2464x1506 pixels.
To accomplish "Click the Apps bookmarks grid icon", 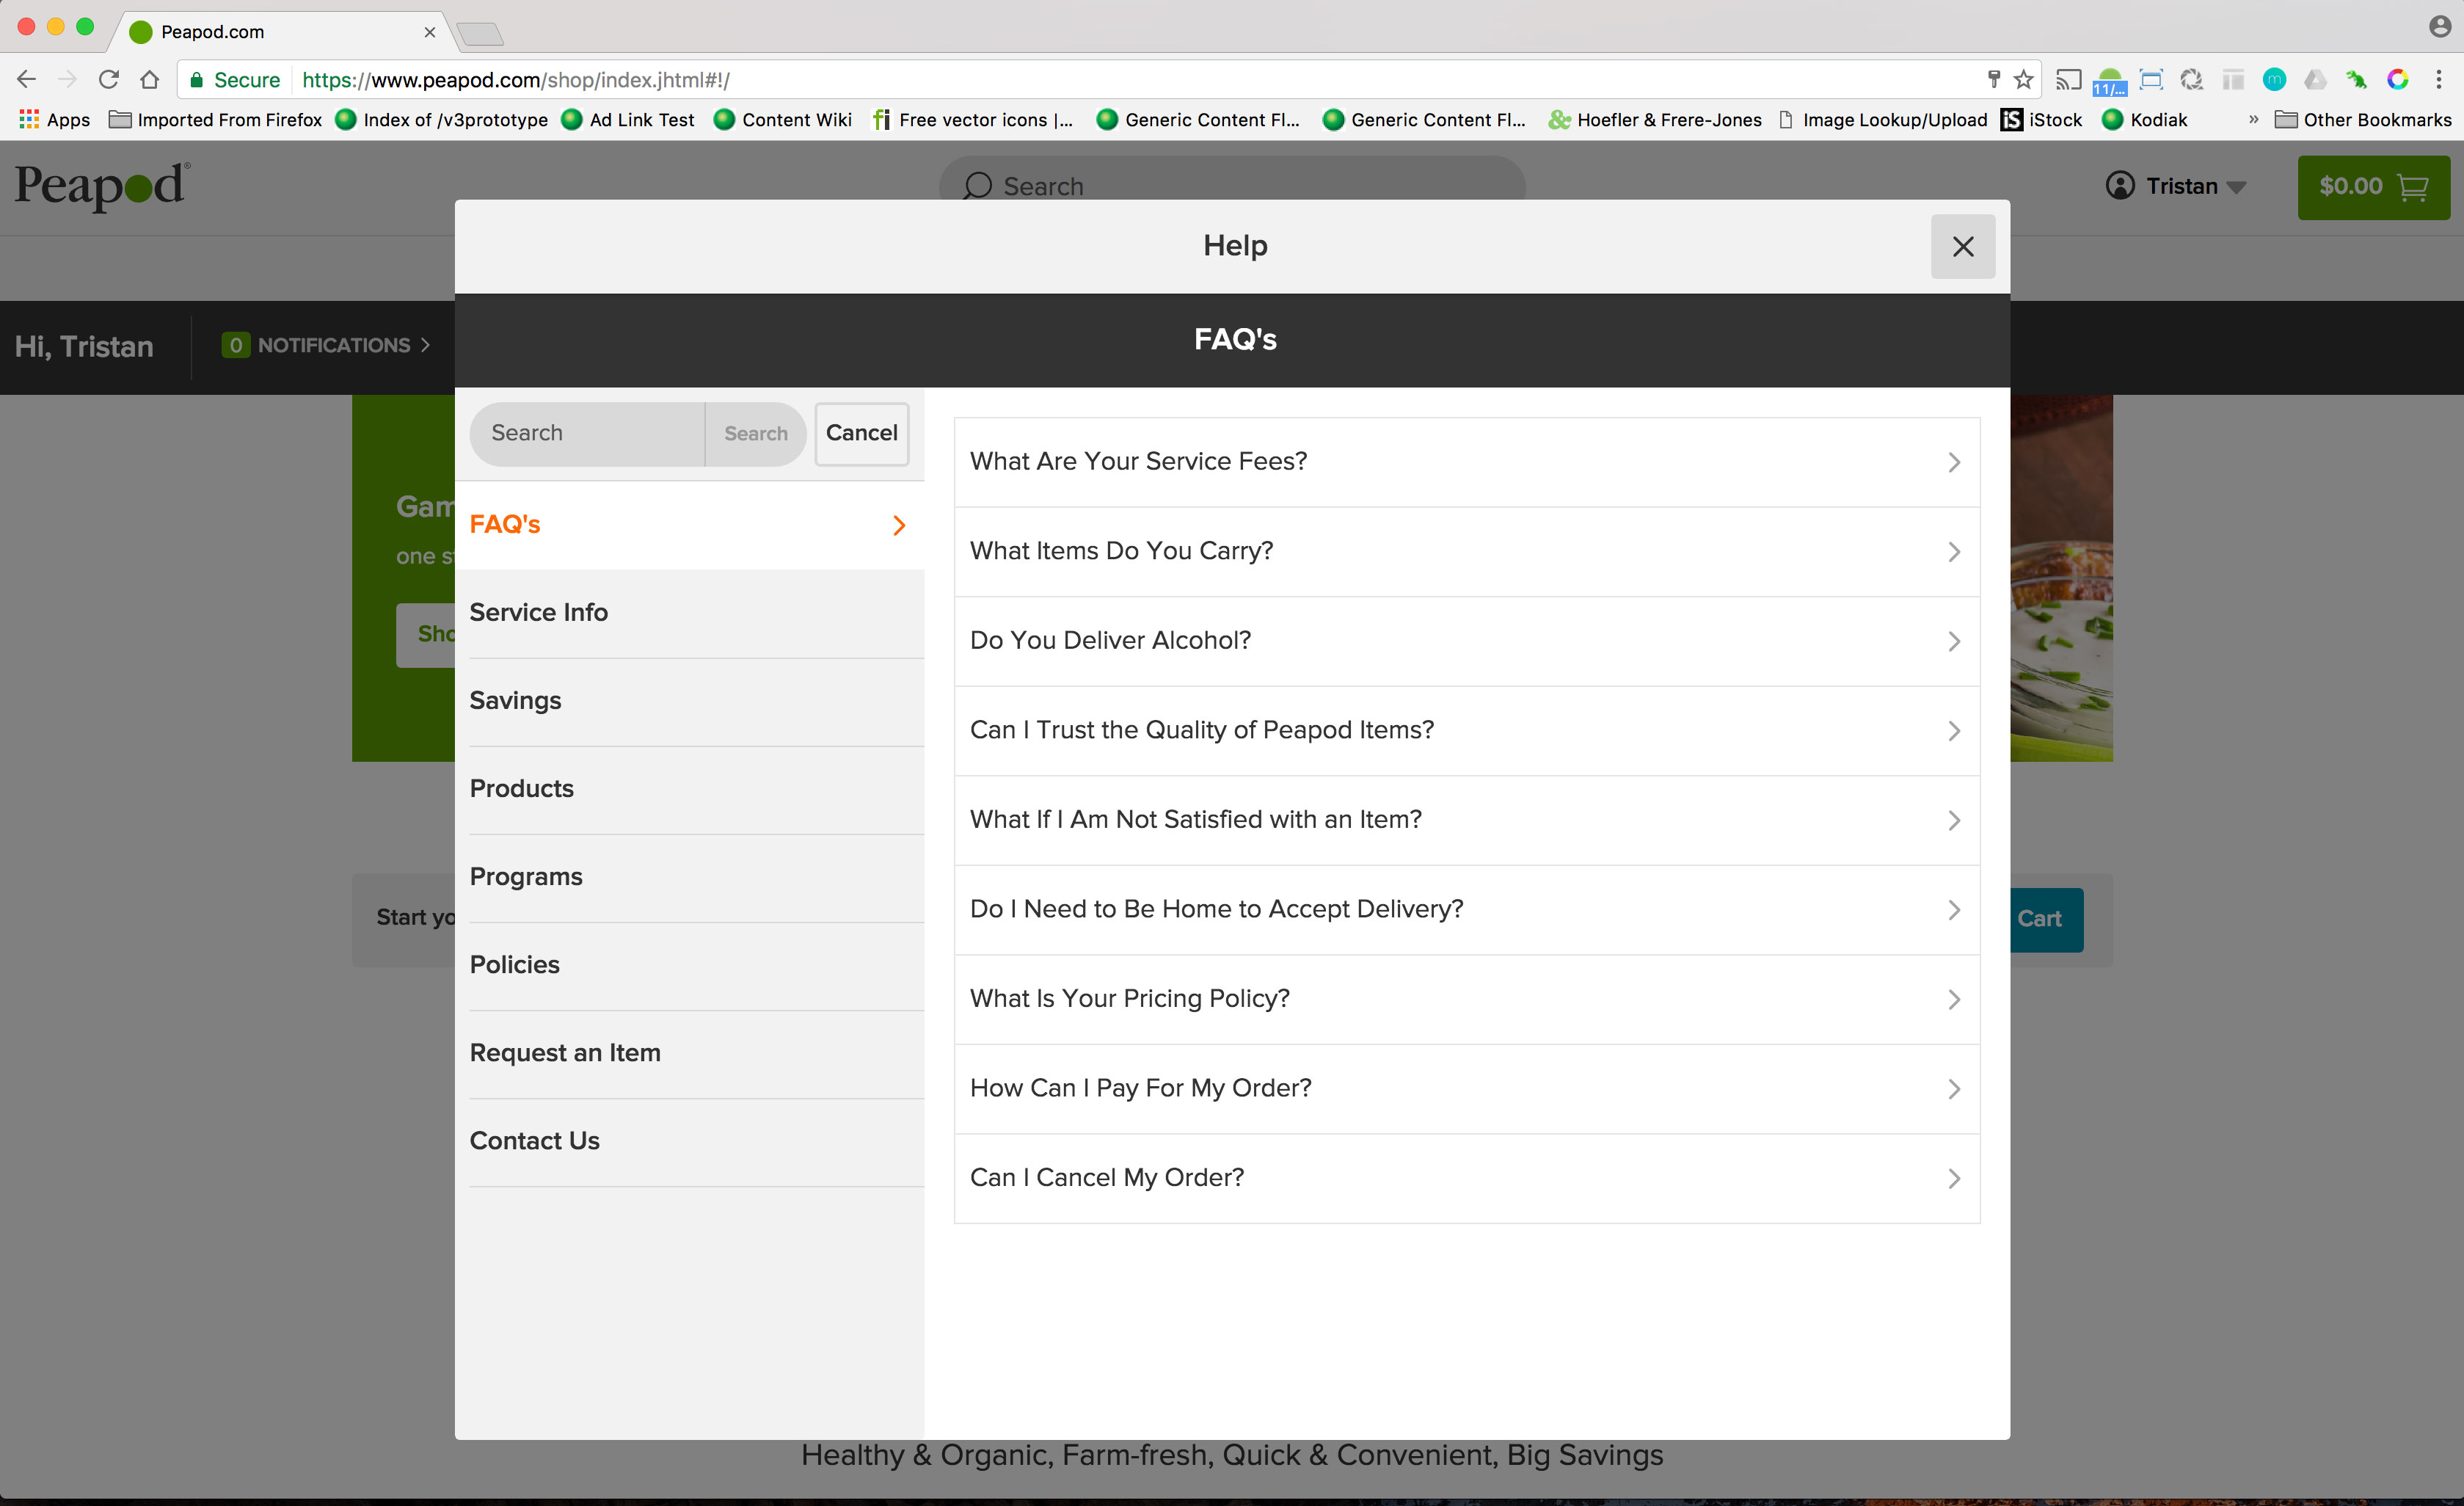I will point(29,119).
